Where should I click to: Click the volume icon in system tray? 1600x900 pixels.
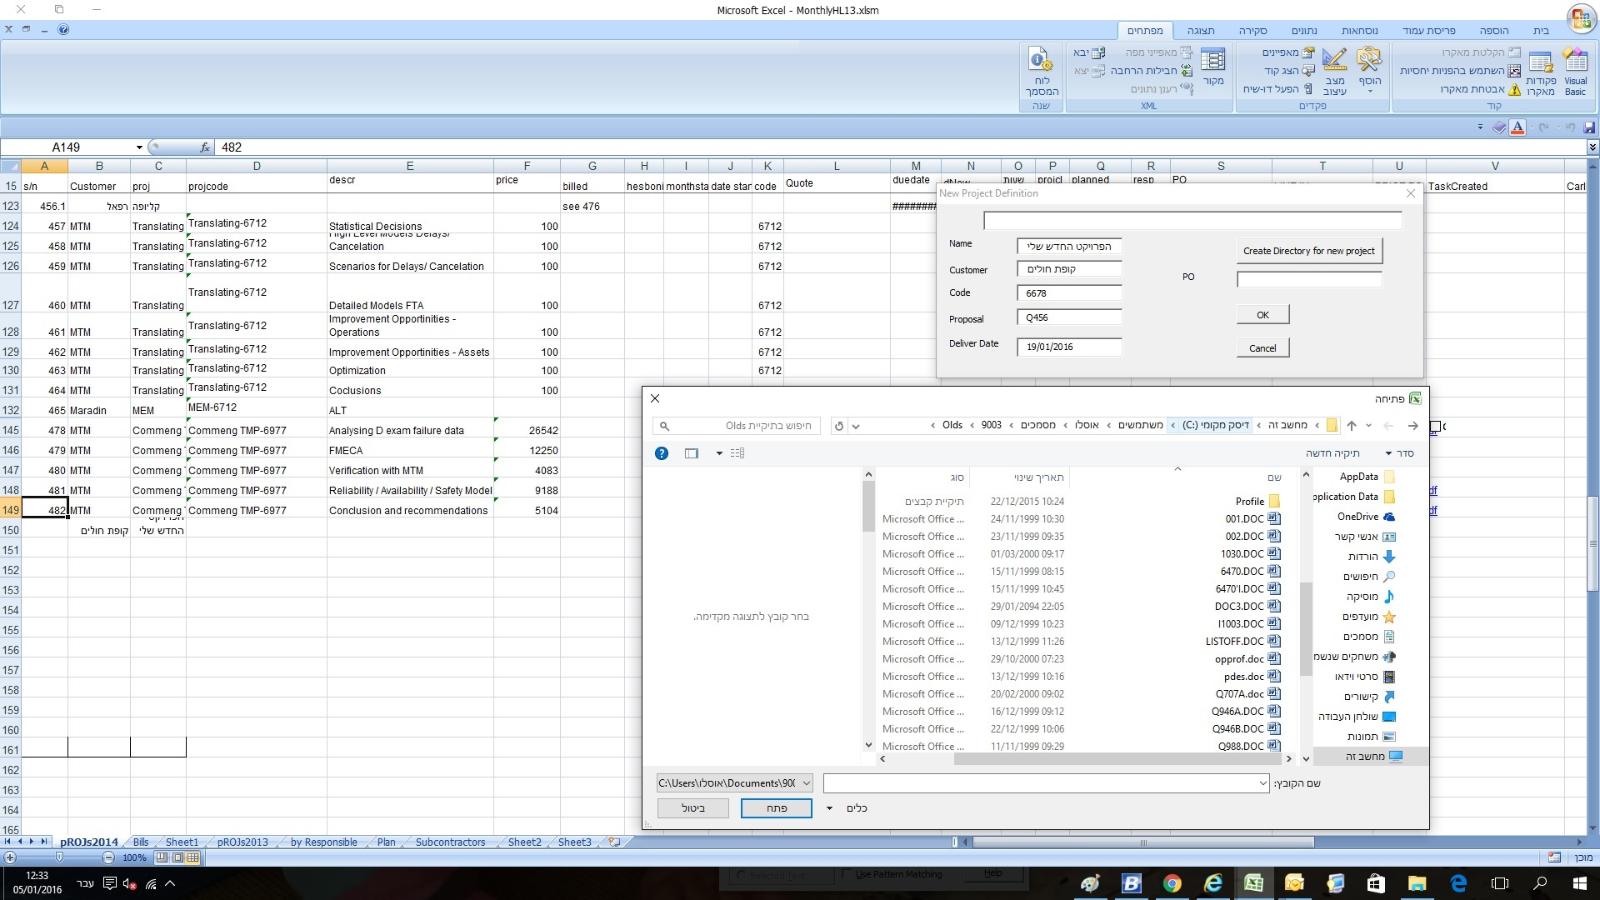point(129,884)
